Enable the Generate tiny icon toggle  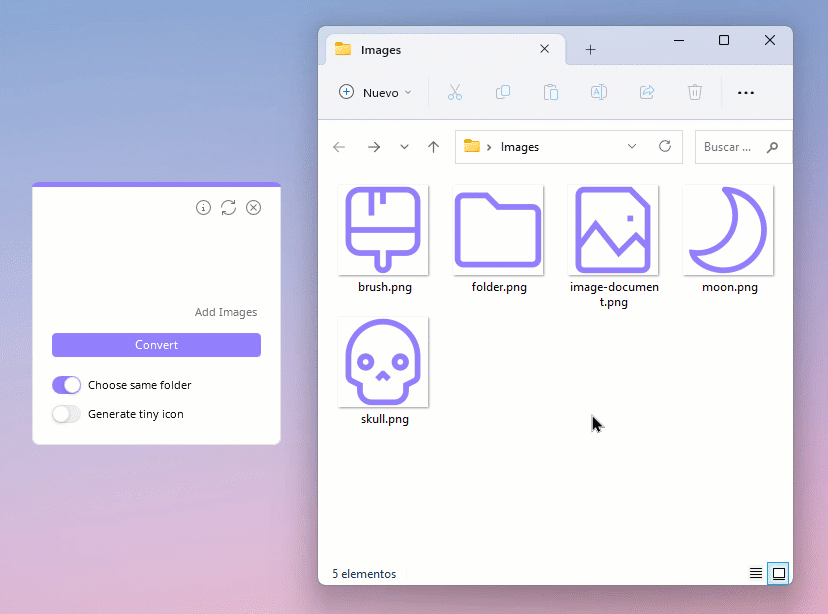[x=66, y=414]
